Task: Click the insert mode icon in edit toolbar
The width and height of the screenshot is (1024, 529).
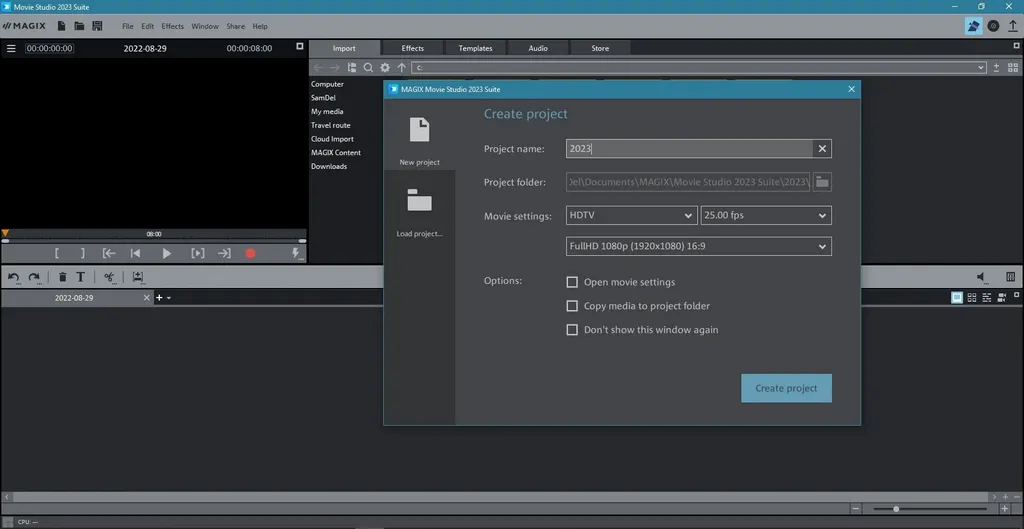Action: (138, 278)
